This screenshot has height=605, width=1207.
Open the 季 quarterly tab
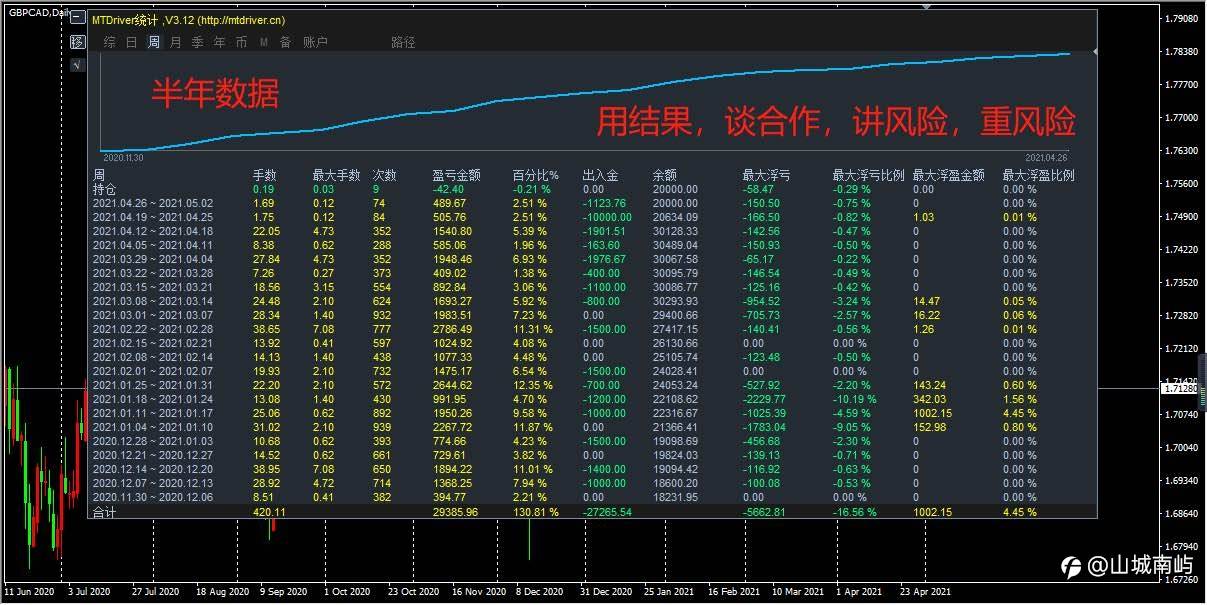pyautogui.click(x=198, y=42)
